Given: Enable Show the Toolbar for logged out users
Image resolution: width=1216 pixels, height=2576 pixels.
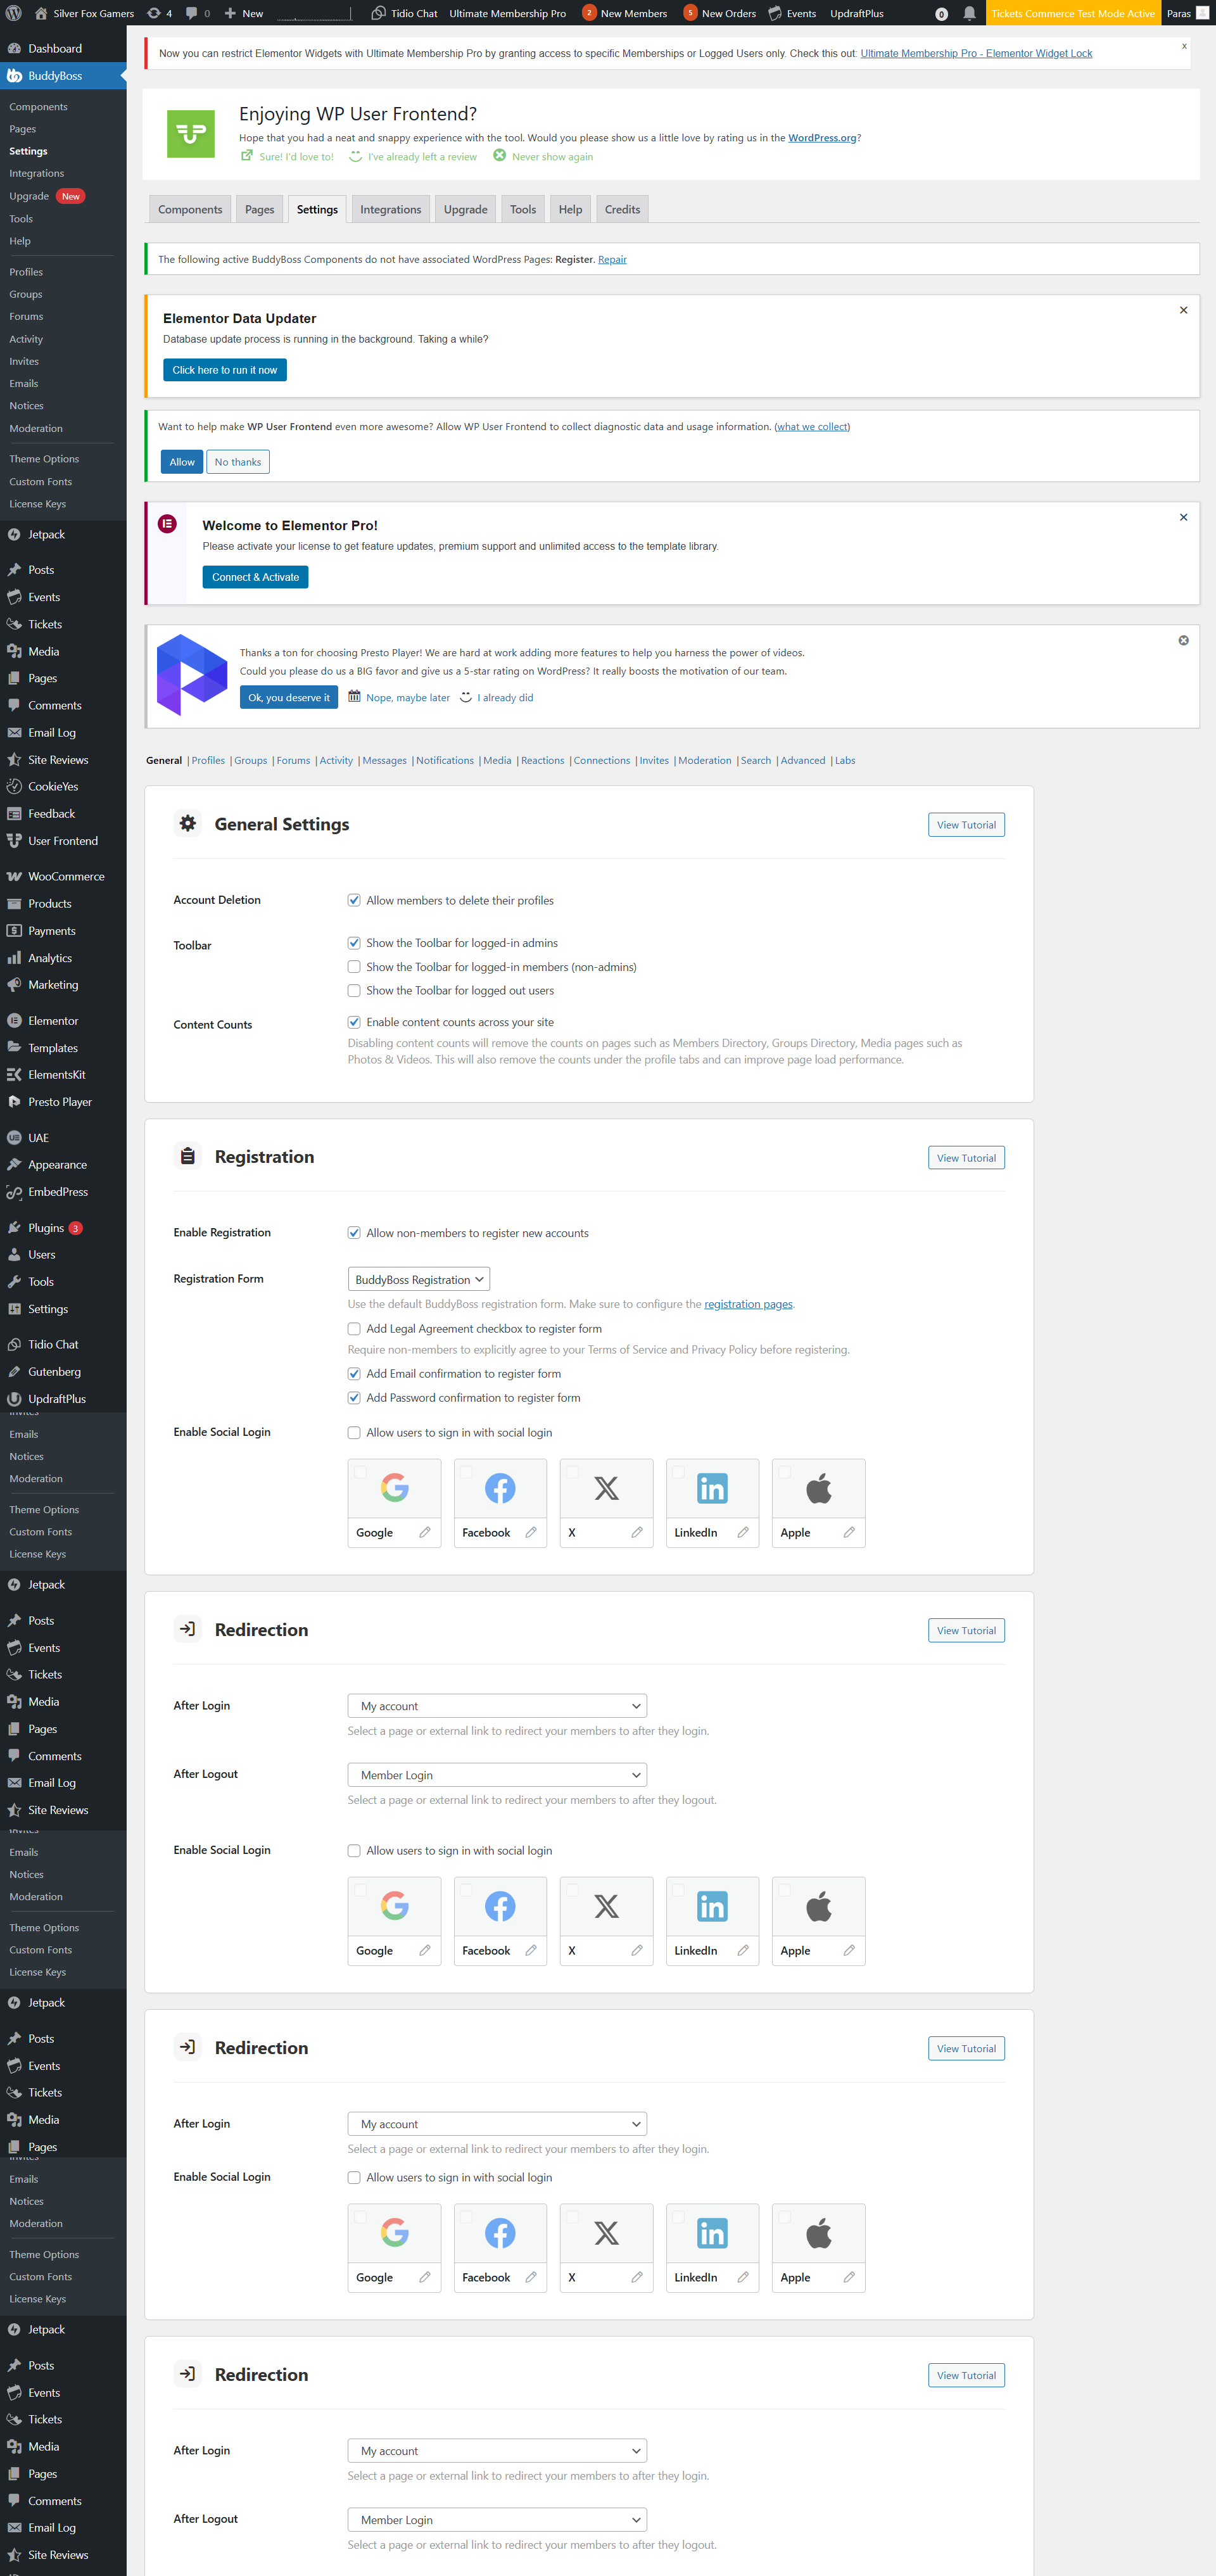Looking at the screenshot, I should 354,990.
